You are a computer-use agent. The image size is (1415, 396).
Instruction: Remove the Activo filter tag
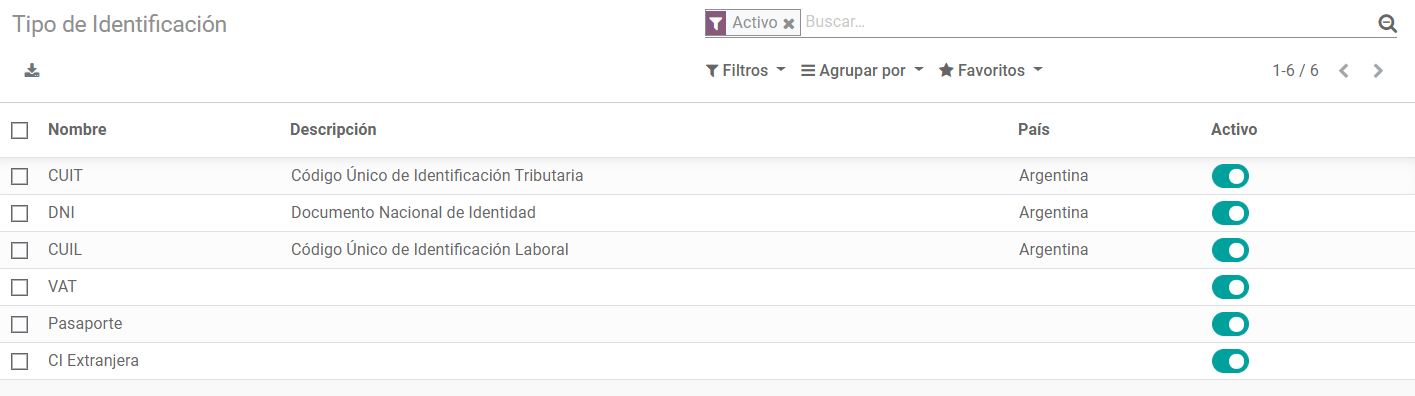(x=789, y=24)
